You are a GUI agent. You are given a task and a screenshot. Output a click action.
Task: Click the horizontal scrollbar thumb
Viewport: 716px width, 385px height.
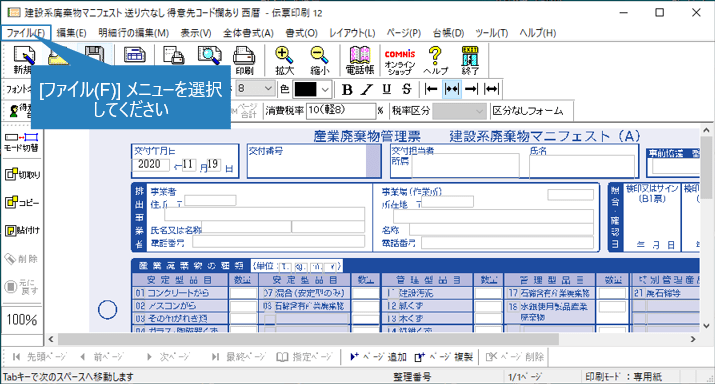pyautogui.click(x=308, y=339)
